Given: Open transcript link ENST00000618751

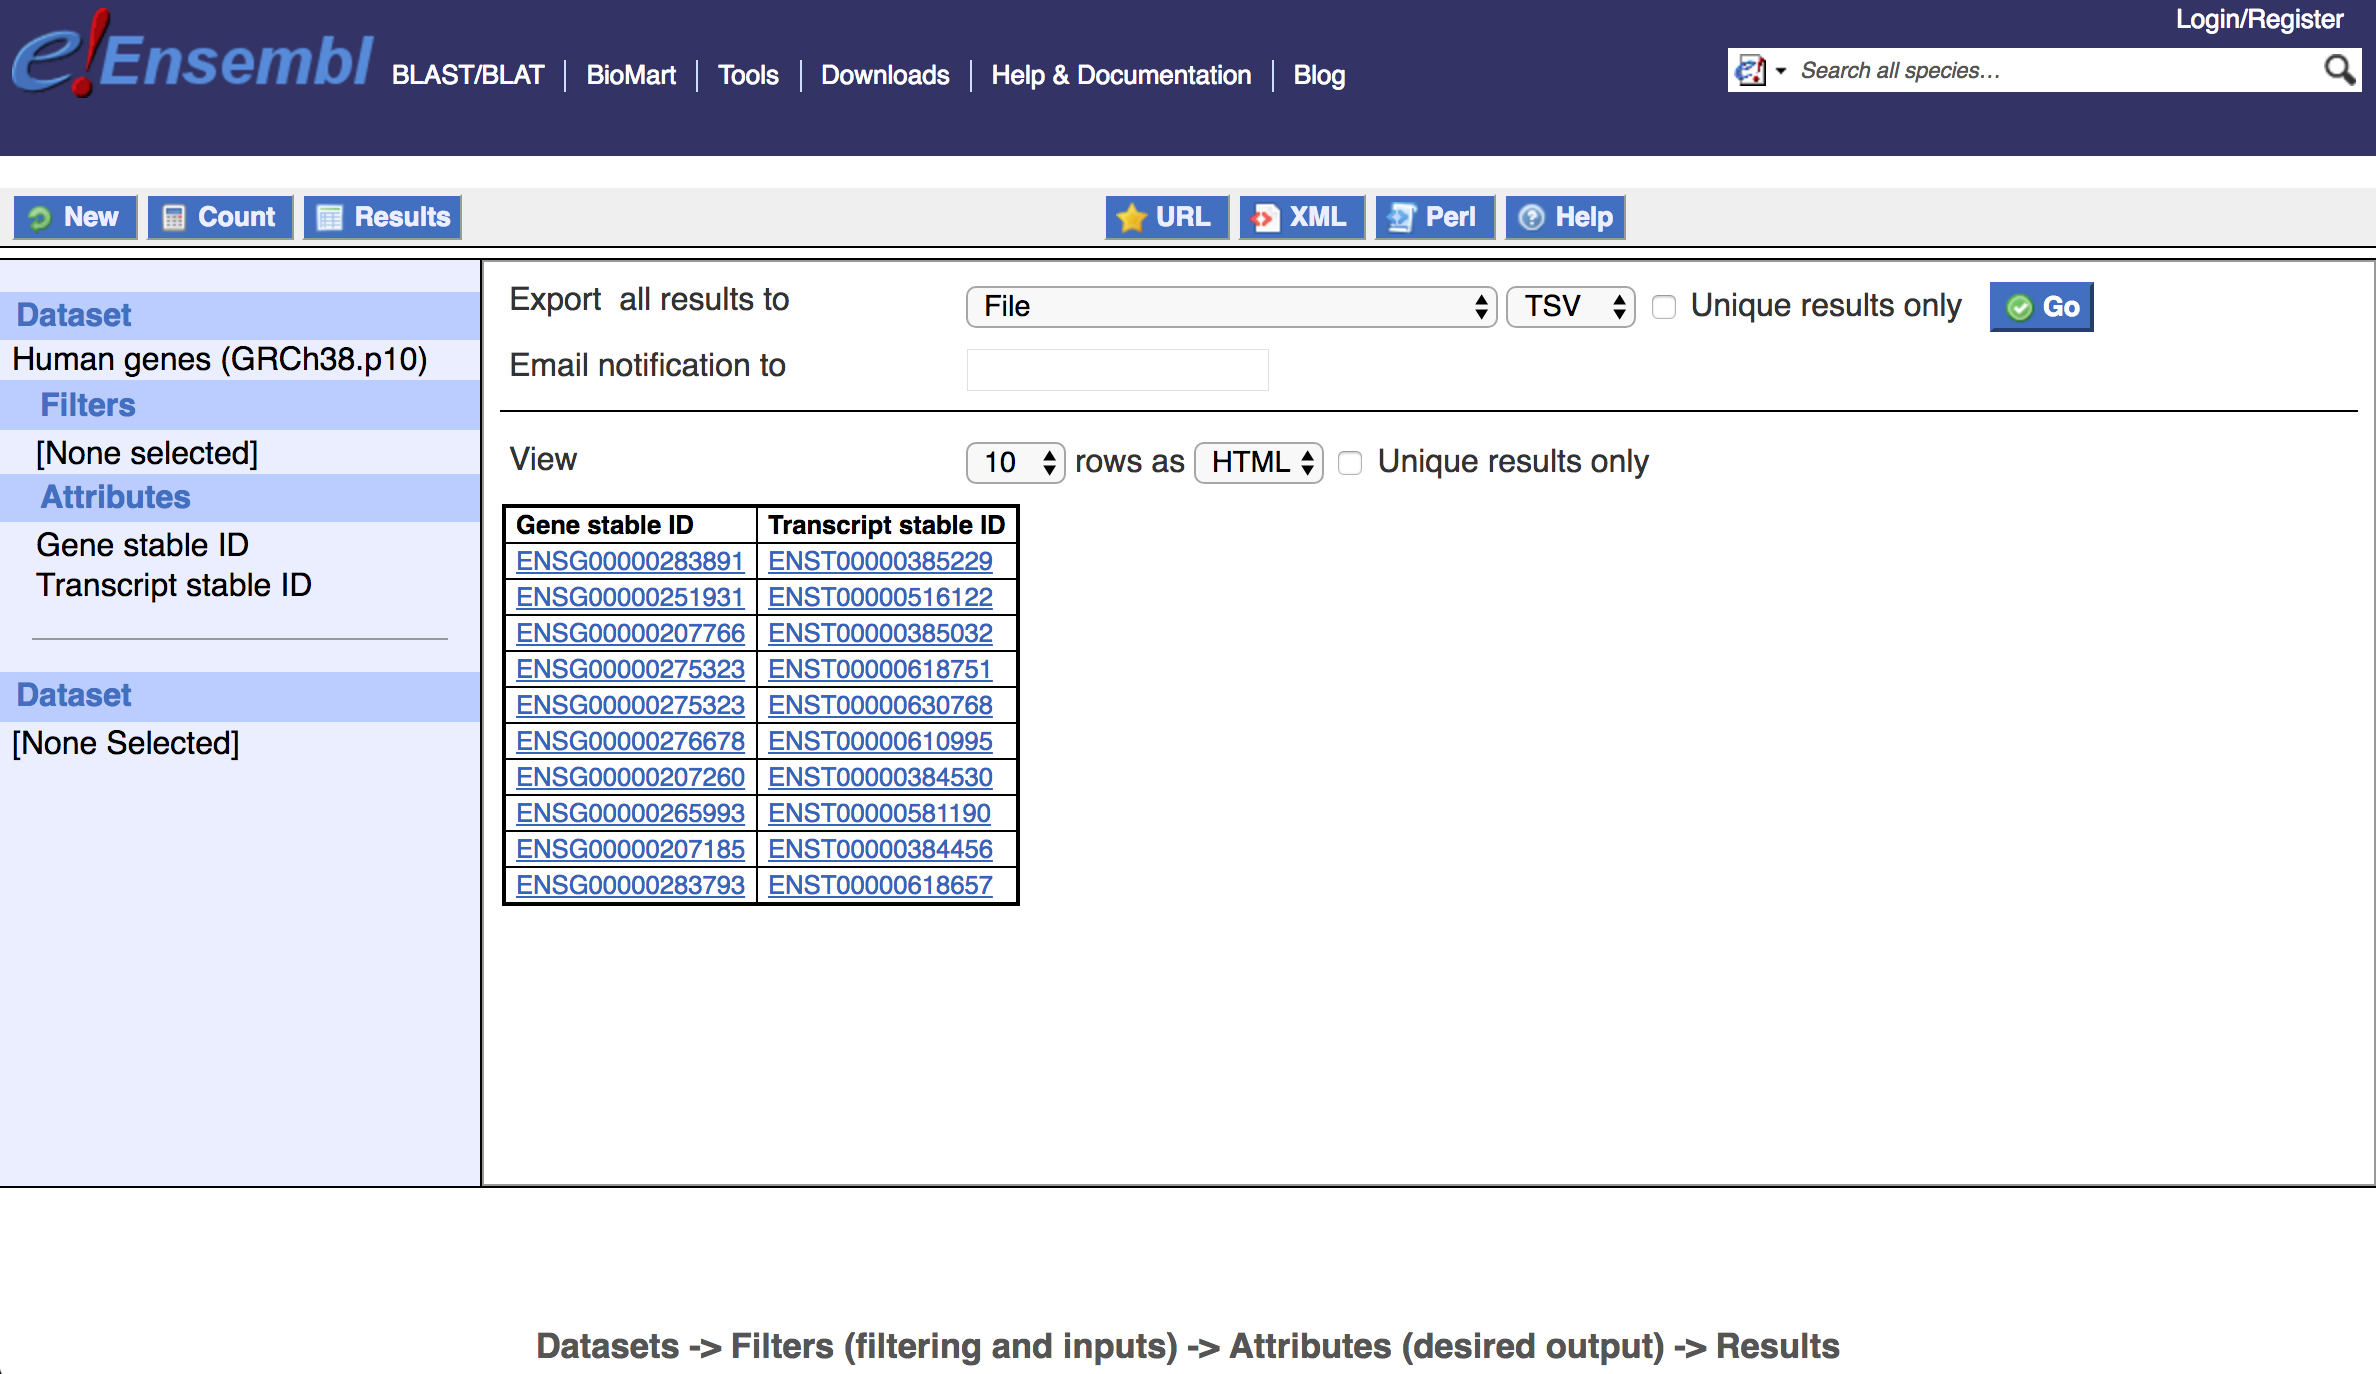Looking at the screenshot, I should coord(880,669).
